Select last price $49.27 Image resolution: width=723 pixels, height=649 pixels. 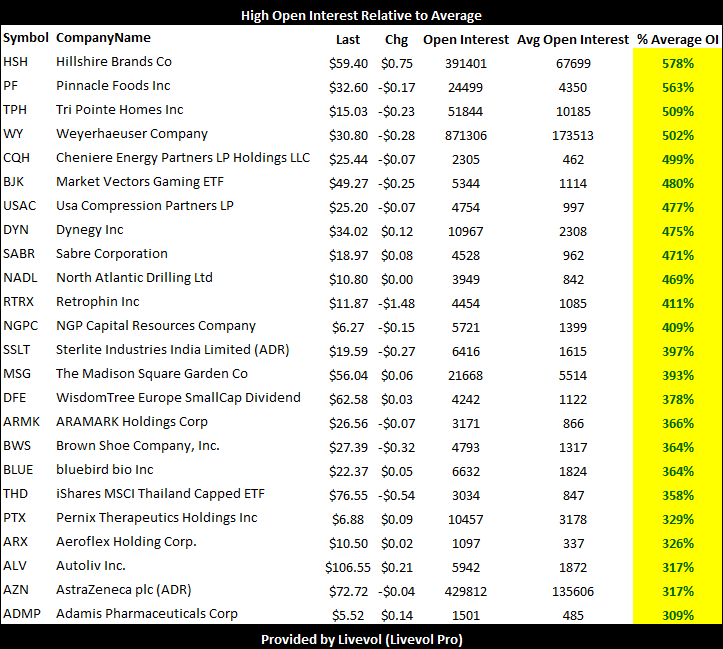[348, 184]
